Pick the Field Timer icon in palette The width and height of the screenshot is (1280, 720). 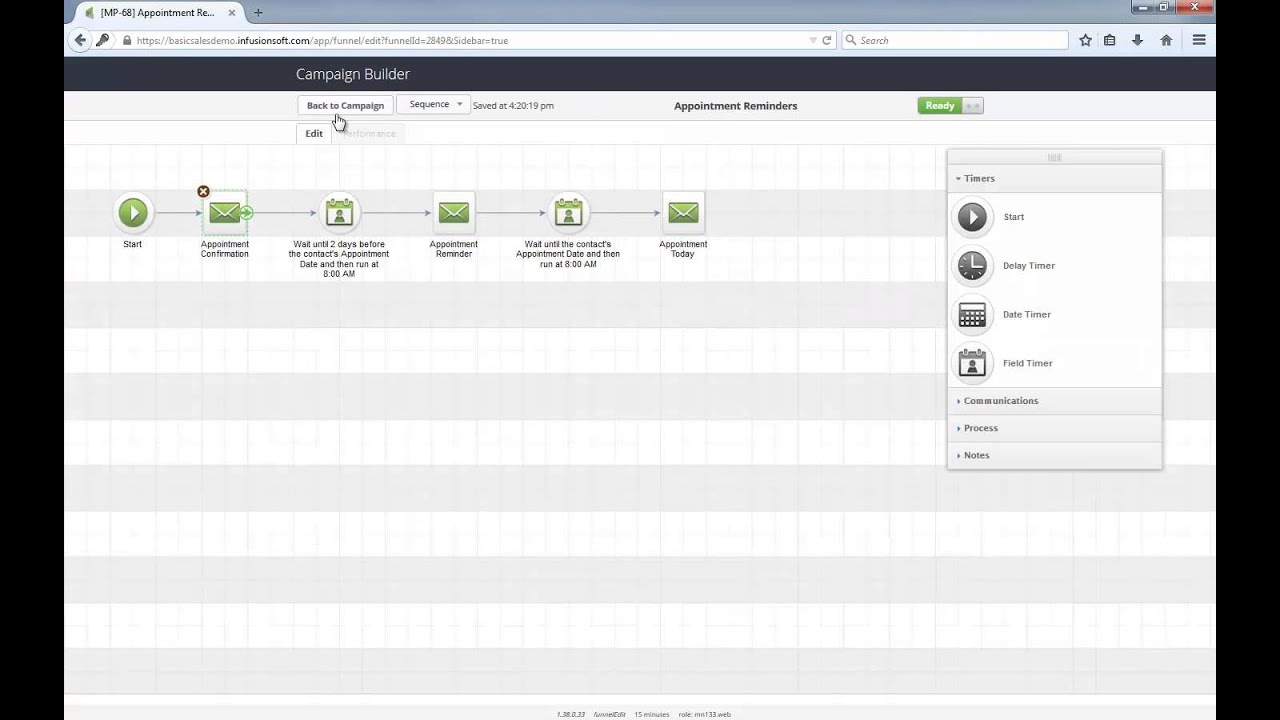tap(972, 364)
